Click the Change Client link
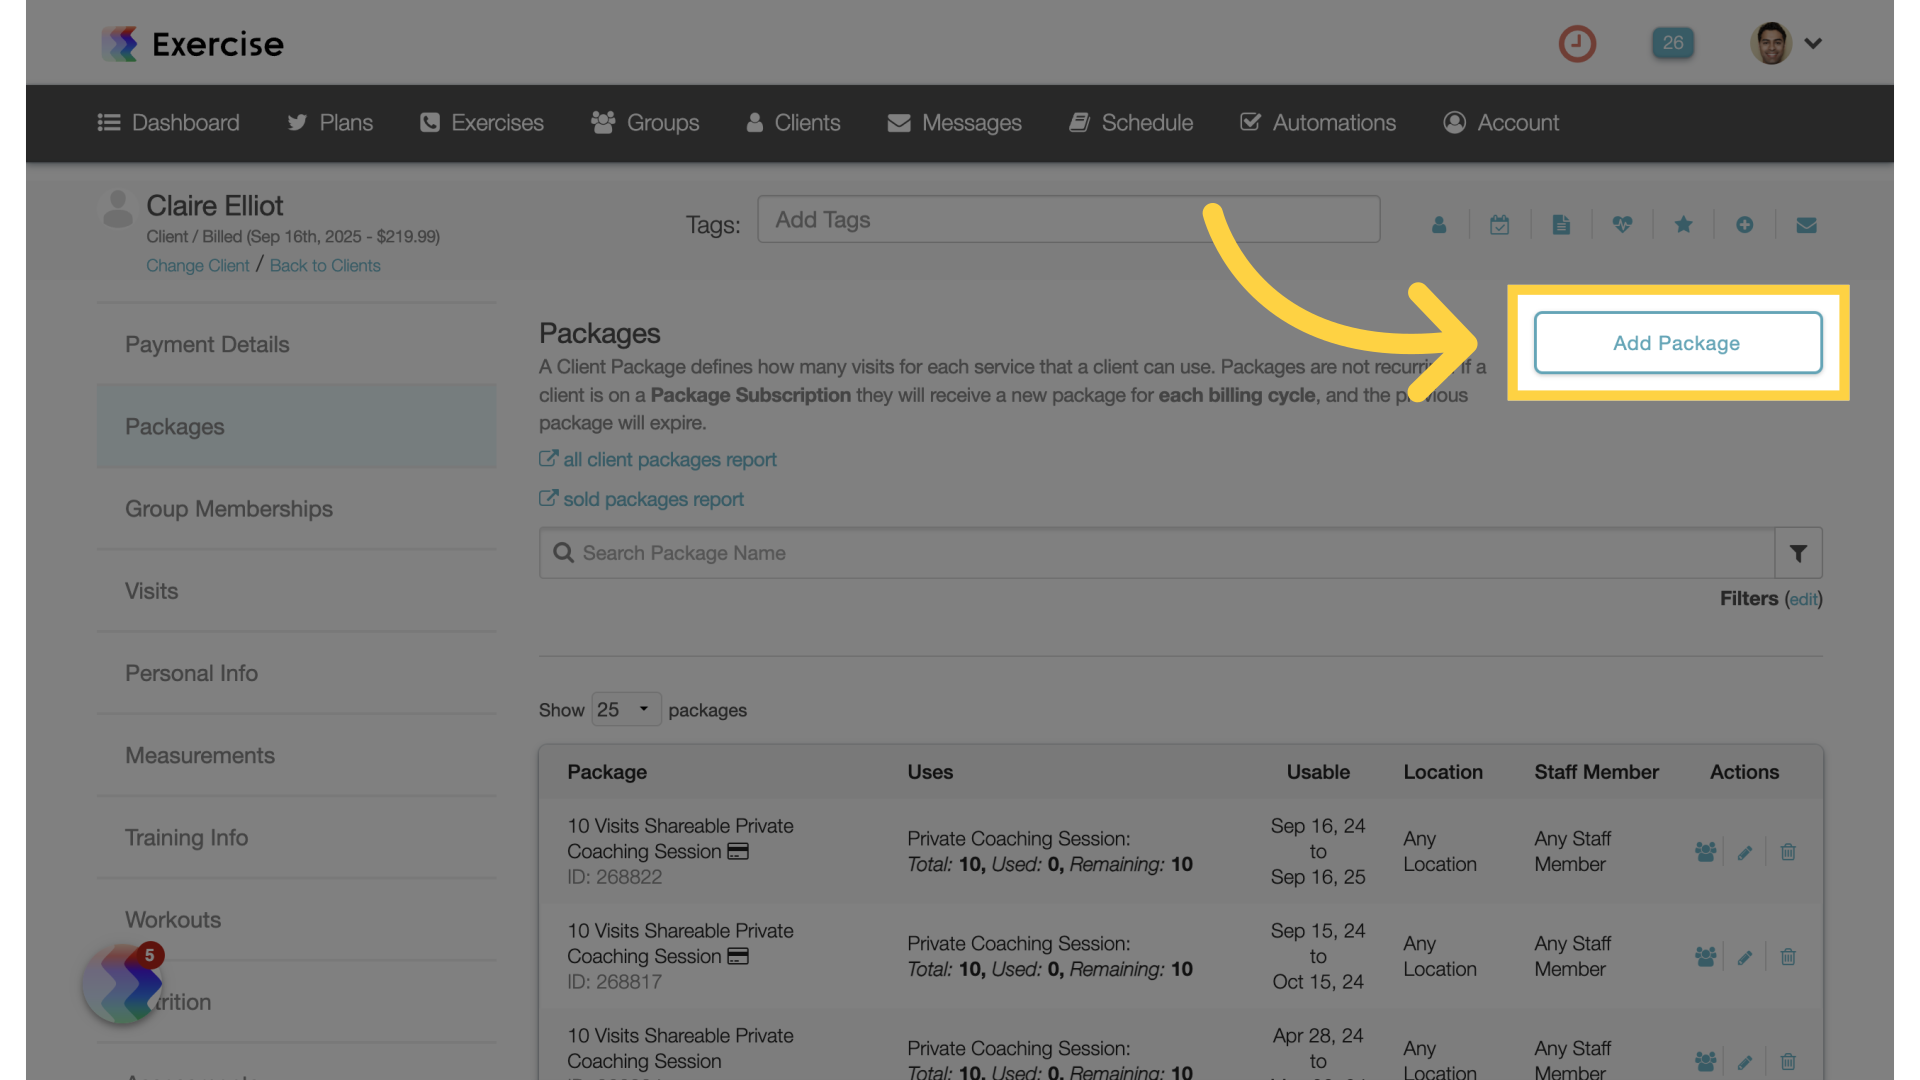This screenshot has width=1920, height=1080. click(198, 265)
